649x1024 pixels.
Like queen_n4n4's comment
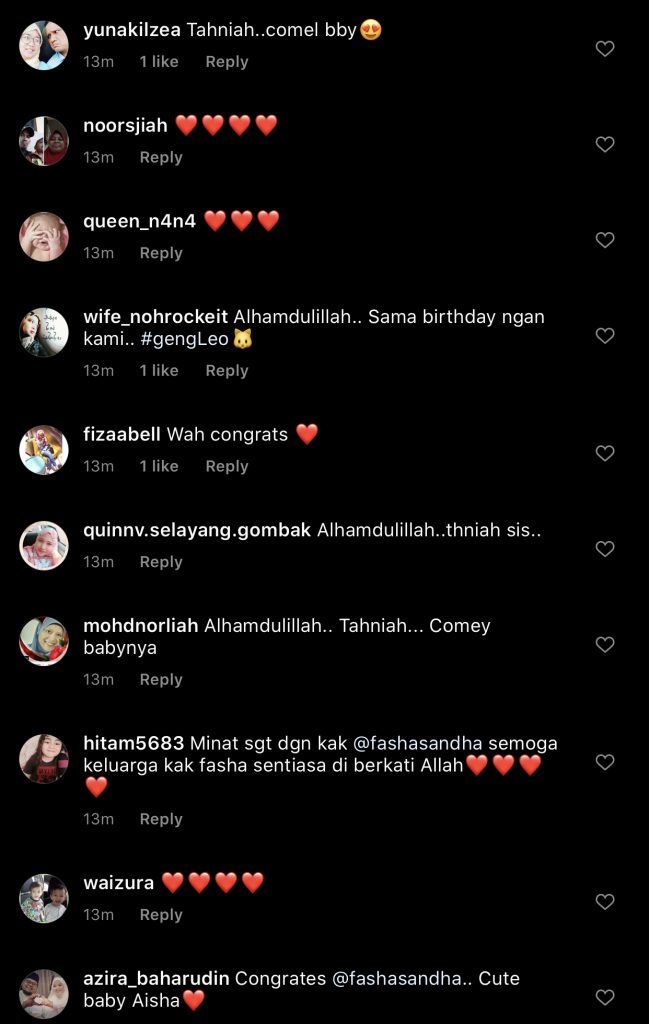605,240
